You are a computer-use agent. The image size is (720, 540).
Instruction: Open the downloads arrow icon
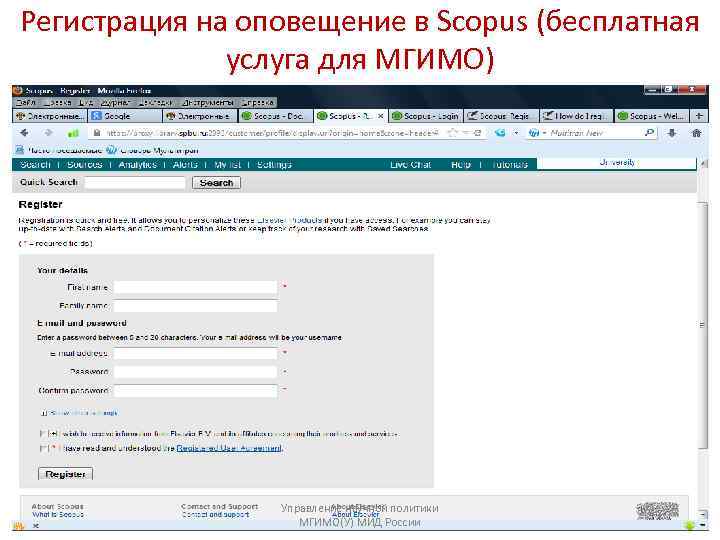tap(672, 133)
